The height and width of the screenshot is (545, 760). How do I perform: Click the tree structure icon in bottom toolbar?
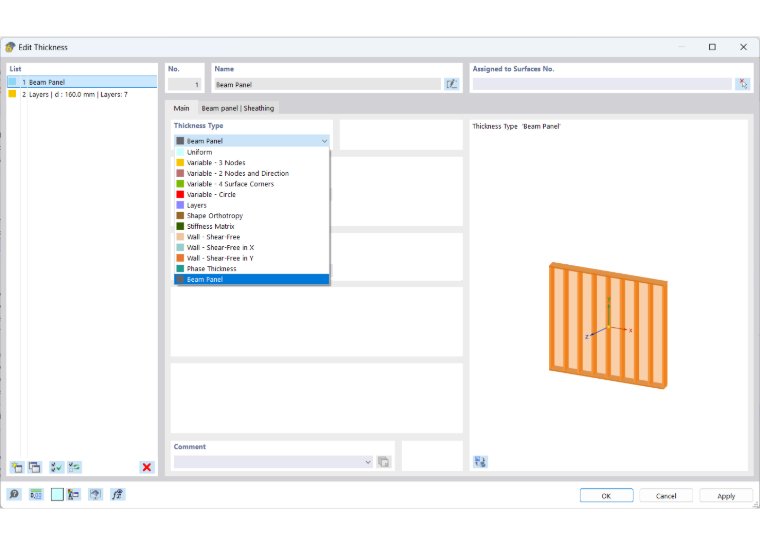tap(74, 494)
